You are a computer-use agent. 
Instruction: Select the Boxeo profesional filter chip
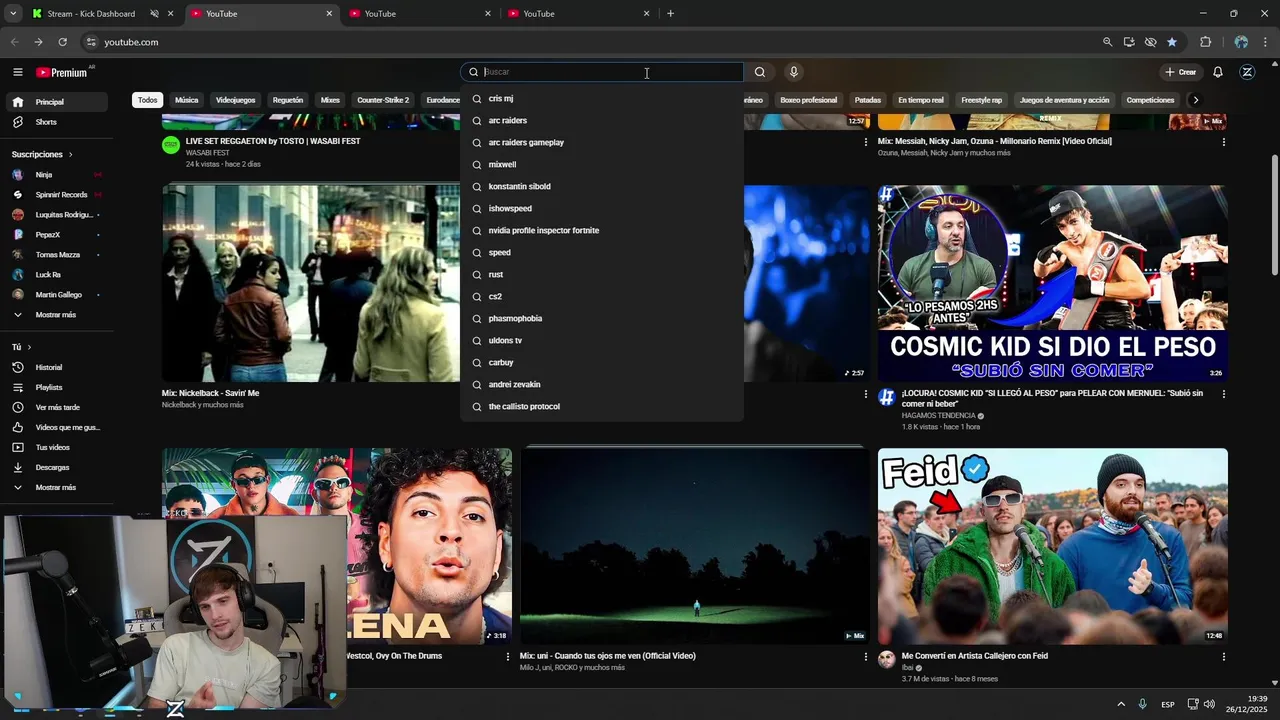coord(808,100)
